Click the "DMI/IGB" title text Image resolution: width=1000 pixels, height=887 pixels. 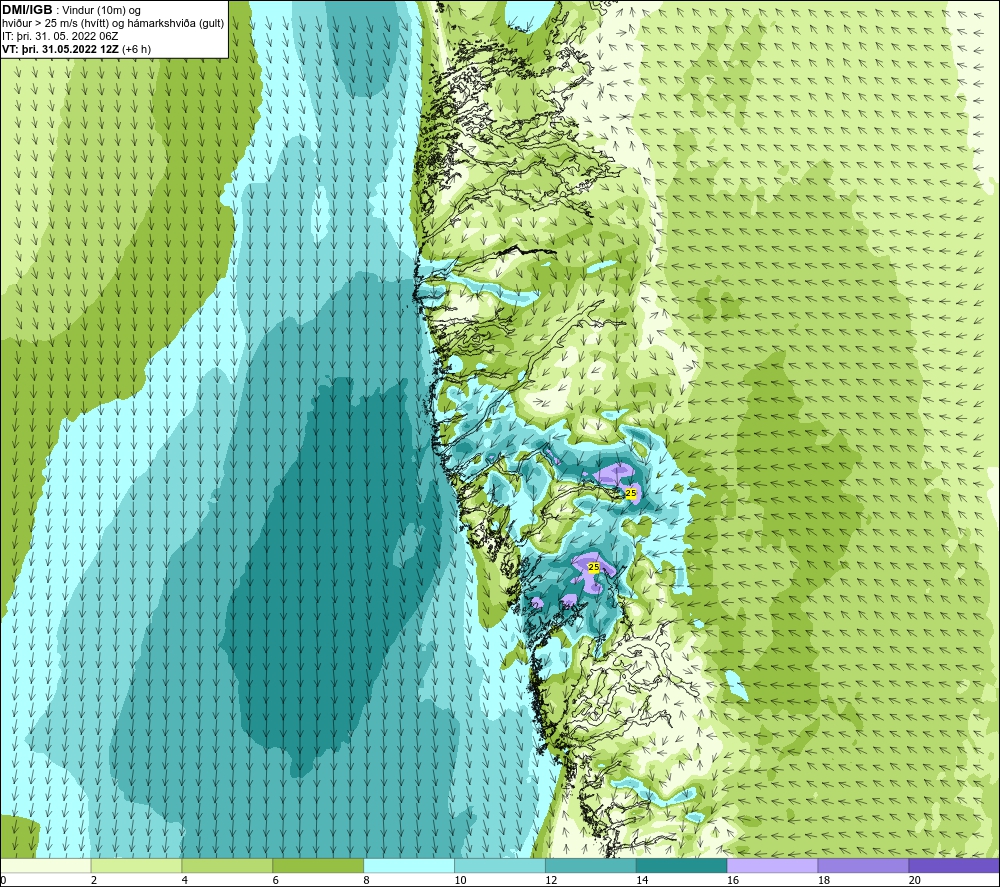[27, 10]
